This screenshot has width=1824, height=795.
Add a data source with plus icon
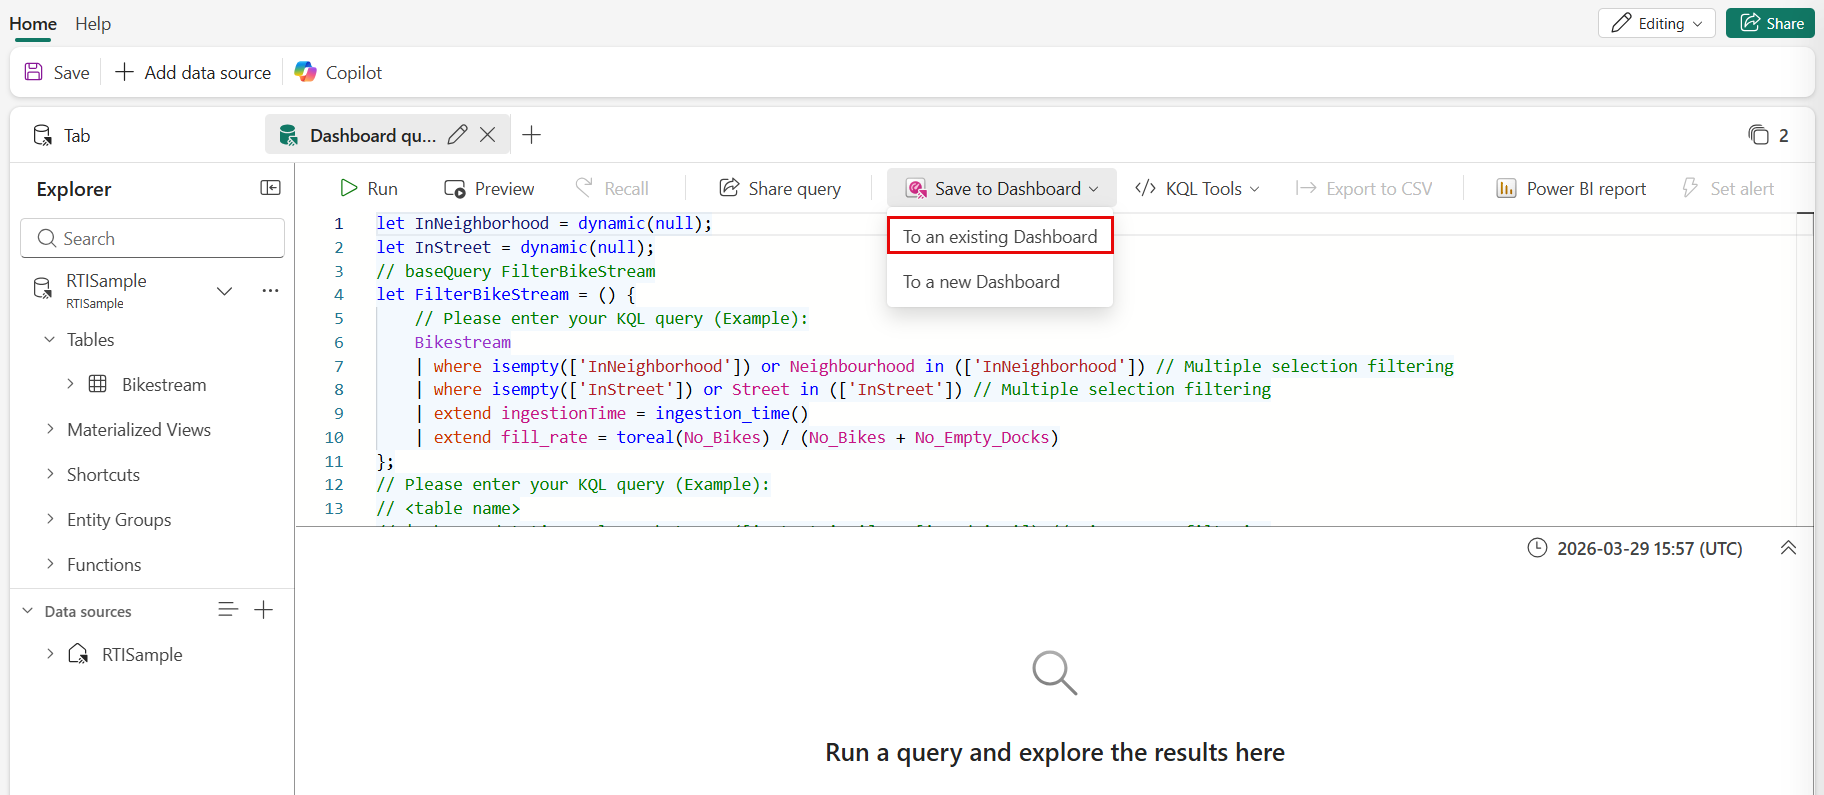264,610
